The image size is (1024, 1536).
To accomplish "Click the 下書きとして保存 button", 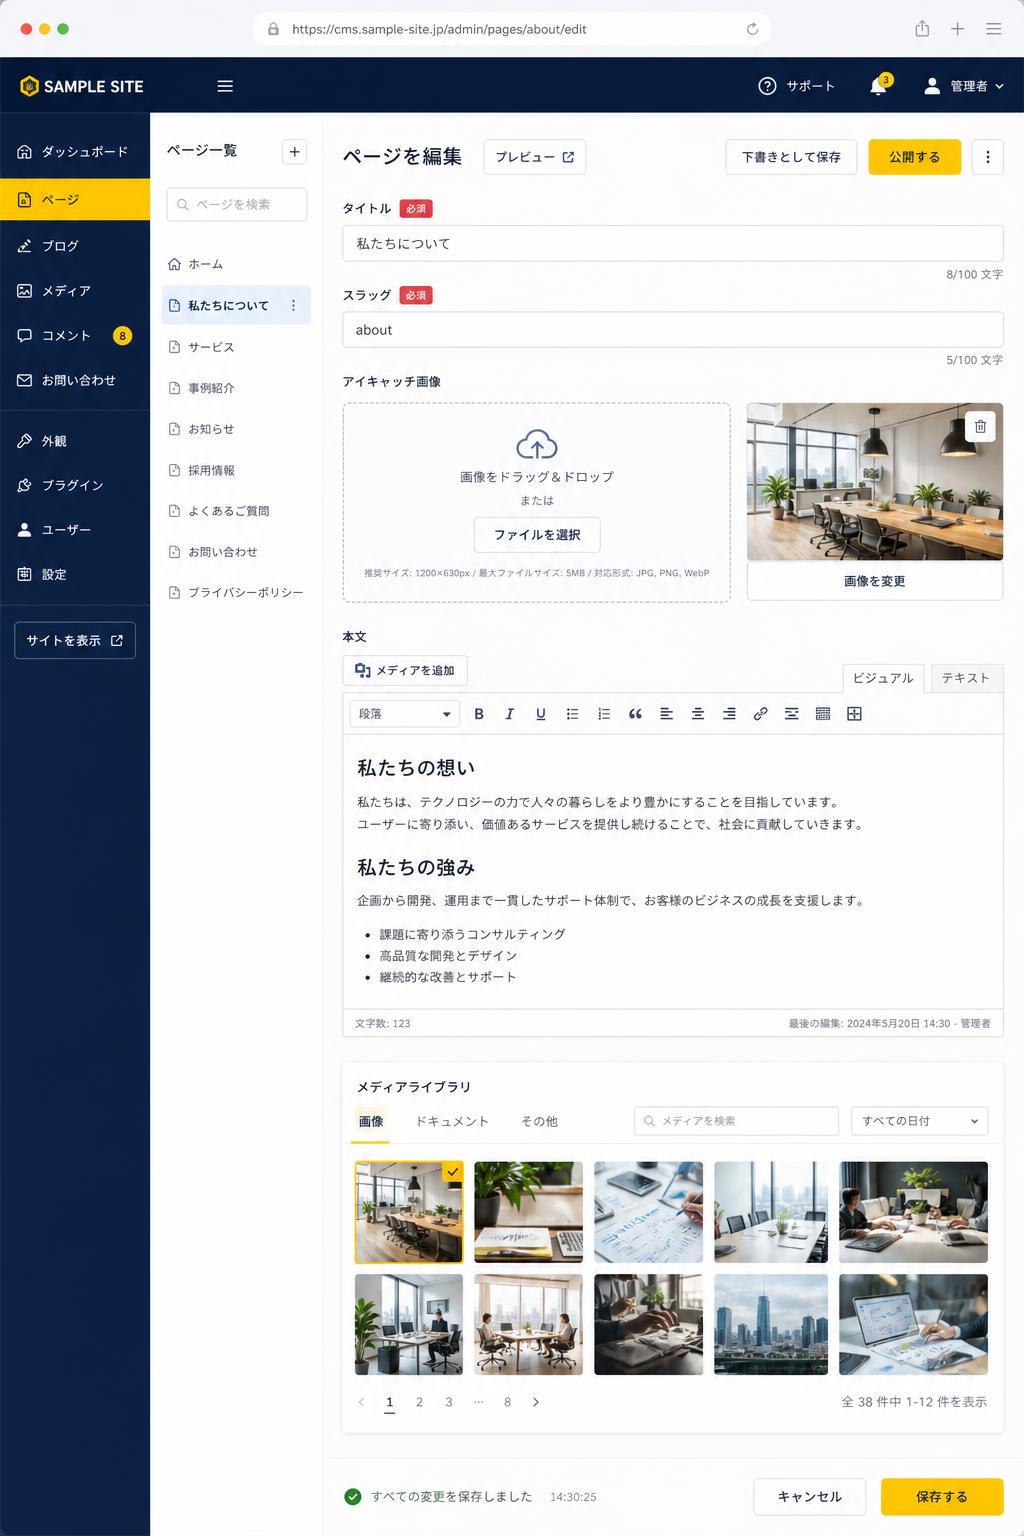I will click(x=791, y=157).
